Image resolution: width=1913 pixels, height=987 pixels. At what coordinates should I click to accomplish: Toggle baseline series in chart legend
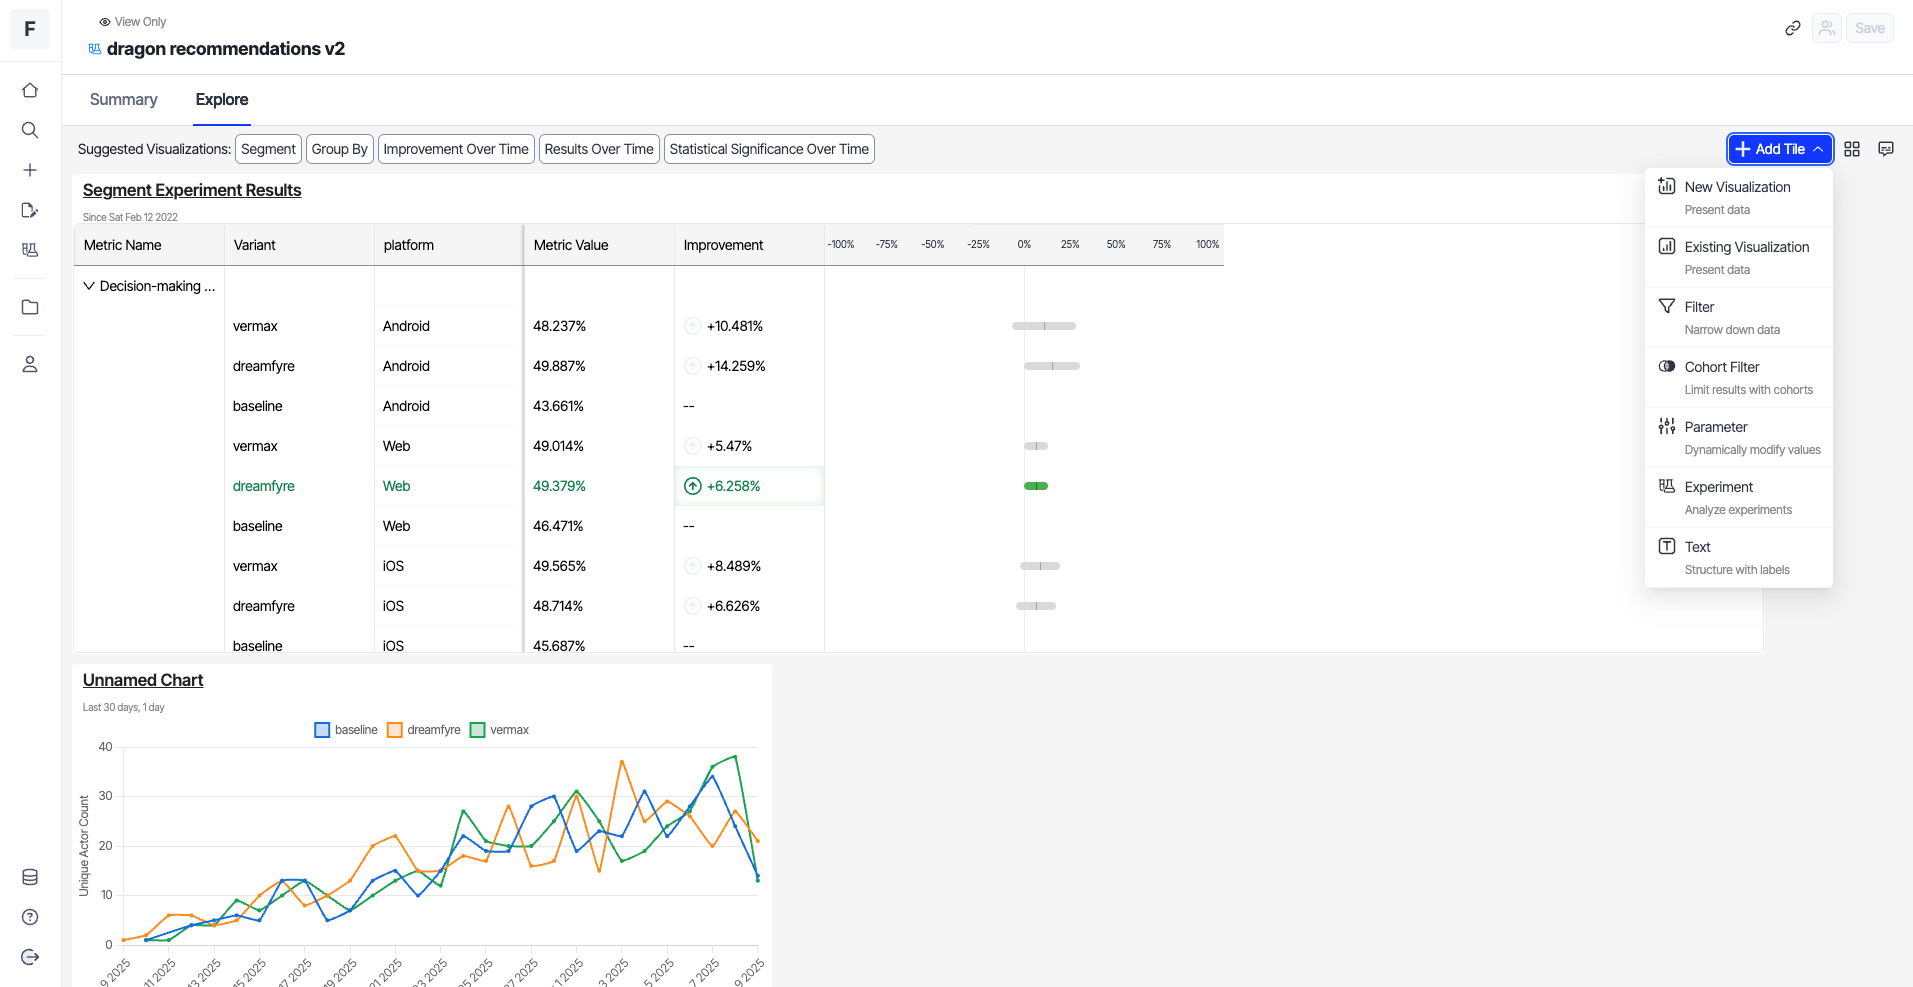click(346, 730)
